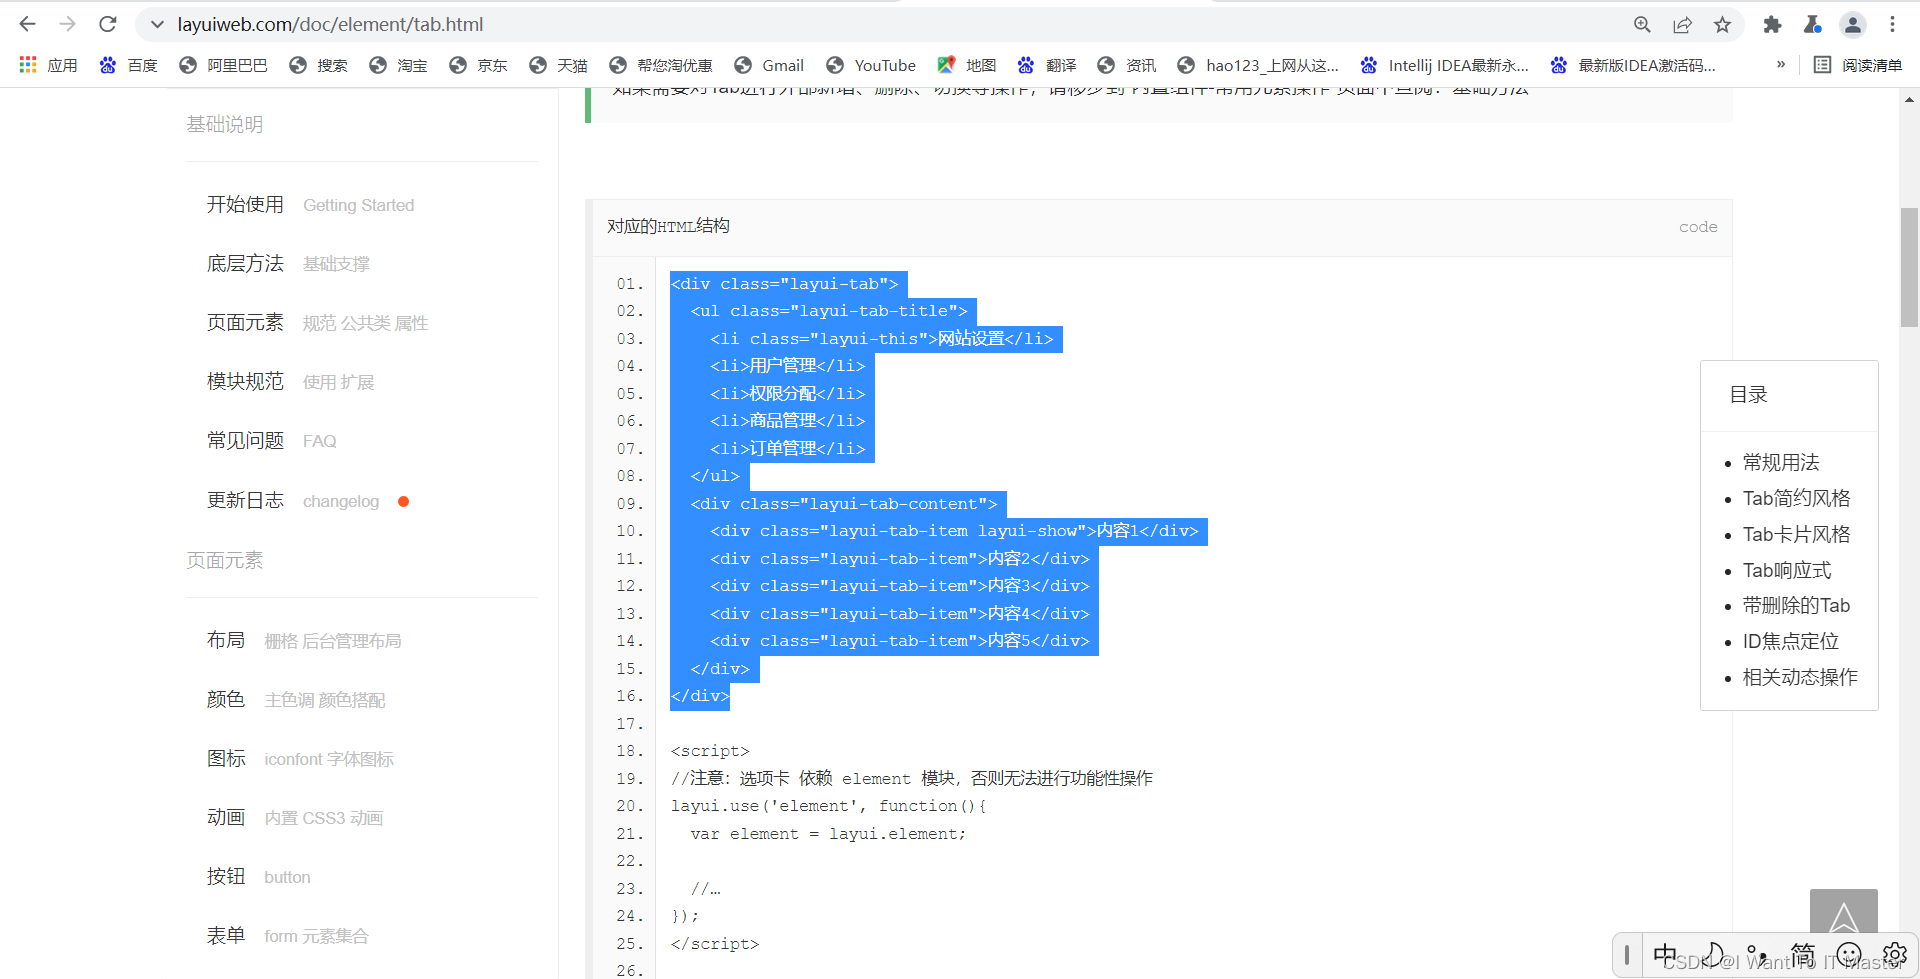This screenshot has height=979, width=1920.
Task: Open 表单 form docs in sidebar
Action: [x=287, y=936]
